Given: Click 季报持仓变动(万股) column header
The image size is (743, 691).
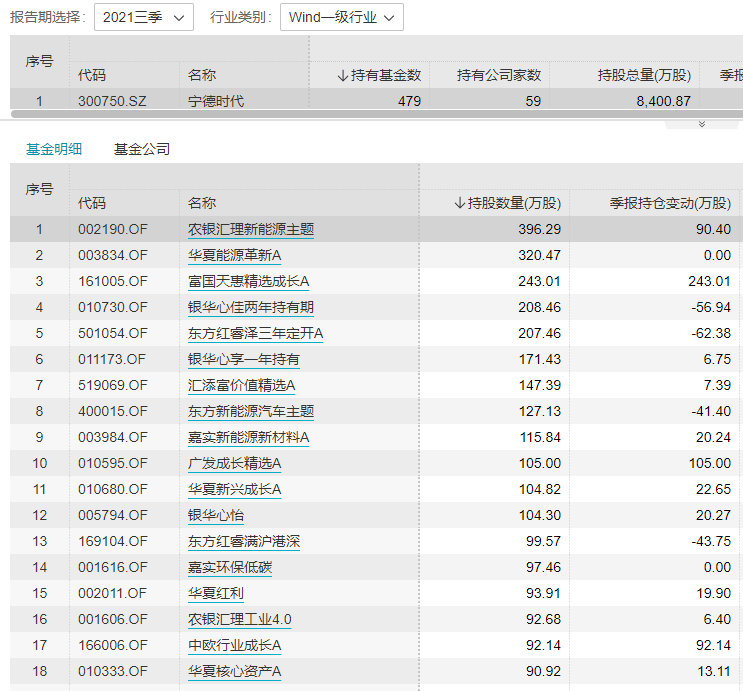Looking at the screenshot, I should coord(671,203).
